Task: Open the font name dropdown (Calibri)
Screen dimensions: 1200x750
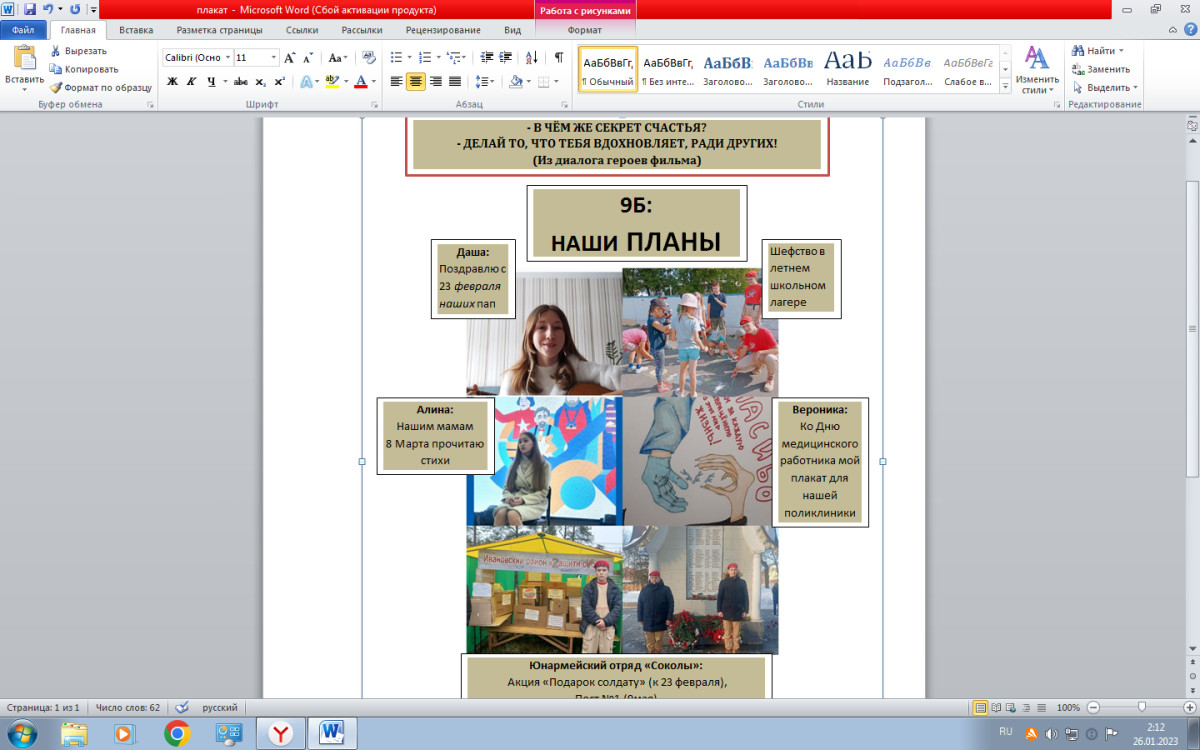Action: pyautogui.click(x=227, y=58)
